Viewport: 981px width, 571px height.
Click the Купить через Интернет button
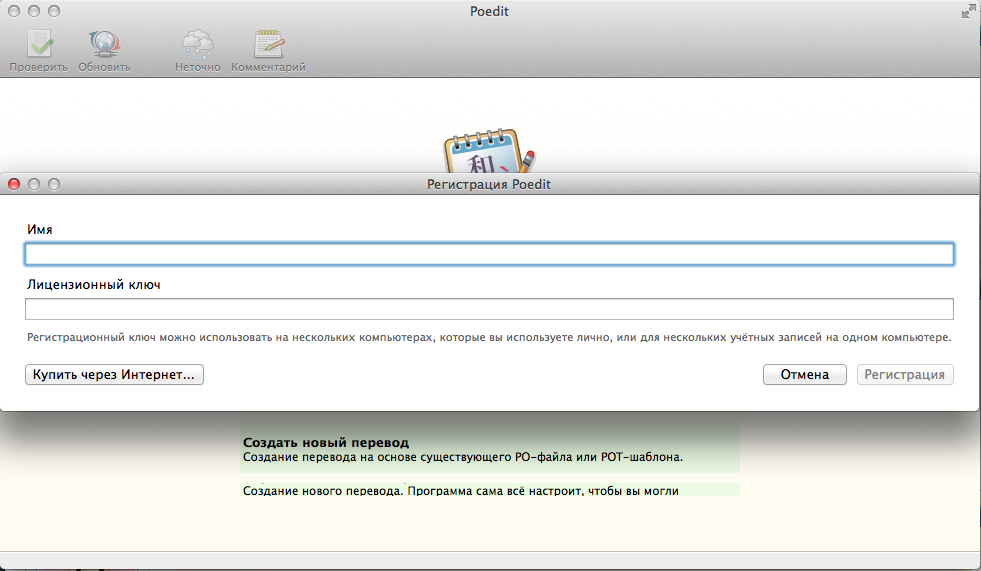click(114, 375)
